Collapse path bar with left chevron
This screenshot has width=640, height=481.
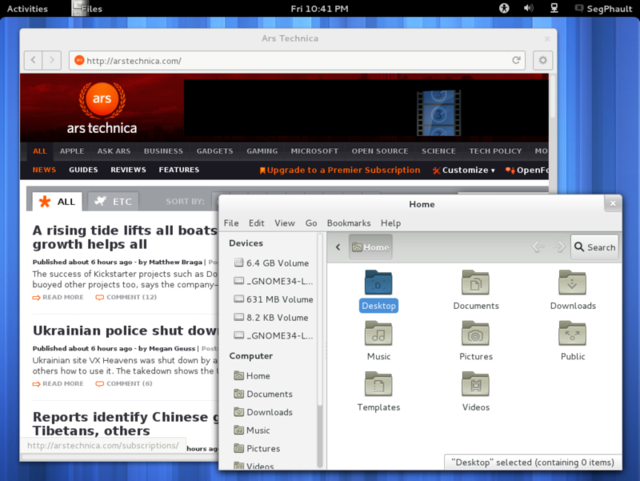coord(338,247)
